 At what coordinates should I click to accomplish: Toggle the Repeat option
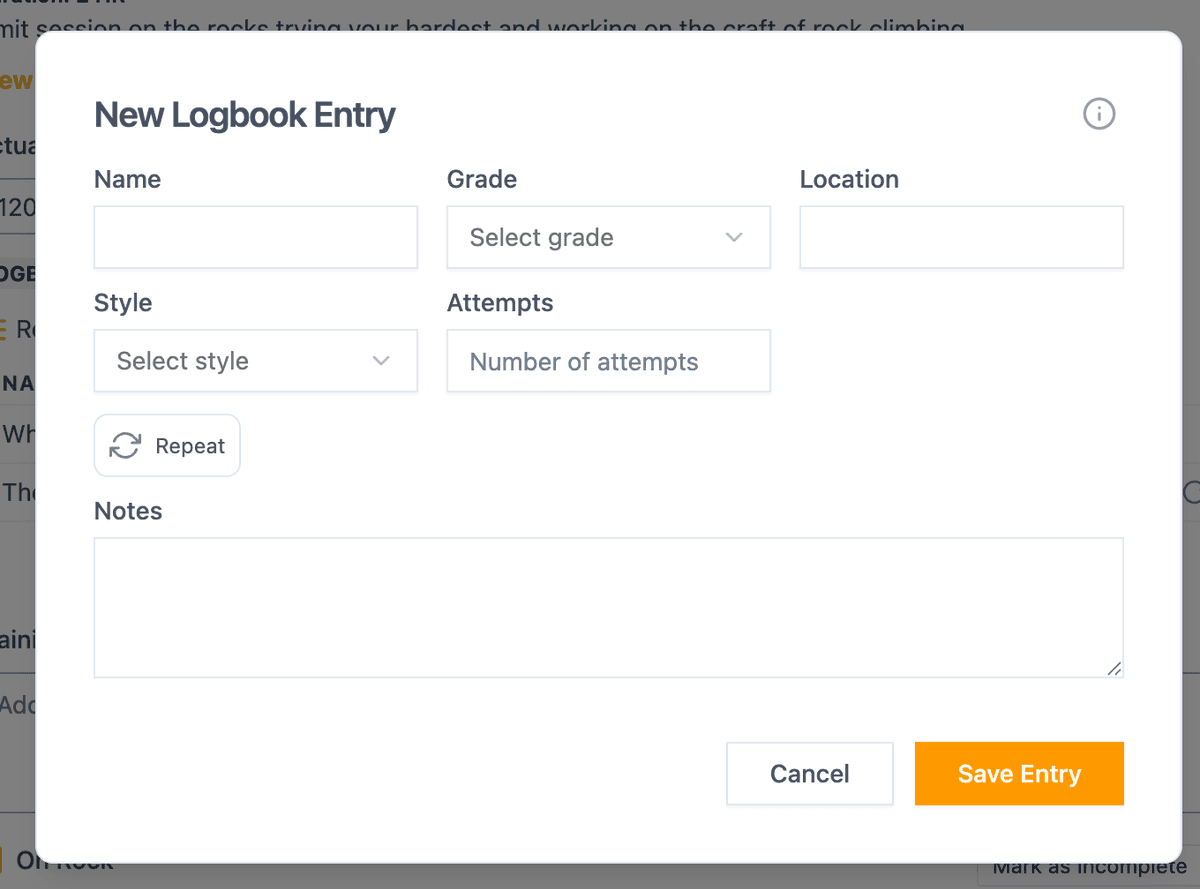tap(167, 446)
